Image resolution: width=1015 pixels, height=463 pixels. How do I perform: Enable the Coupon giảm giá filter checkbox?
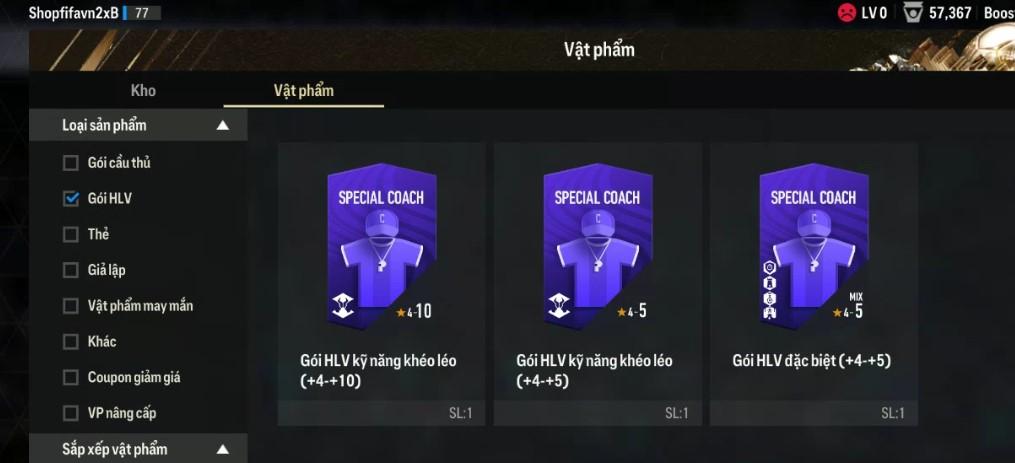(x=71, y=378)
